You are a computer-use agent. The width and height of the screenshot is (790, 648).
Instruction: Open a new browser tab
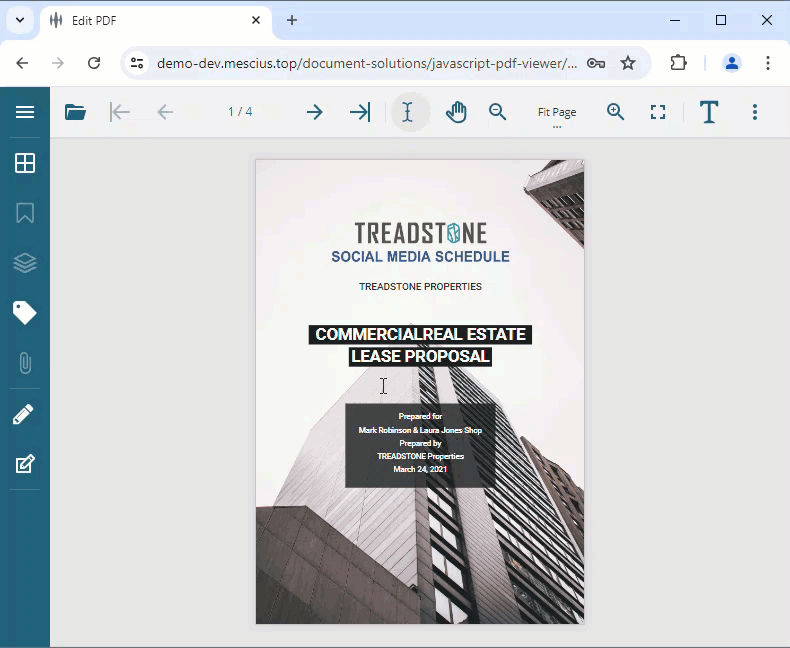tap(292, 20)
